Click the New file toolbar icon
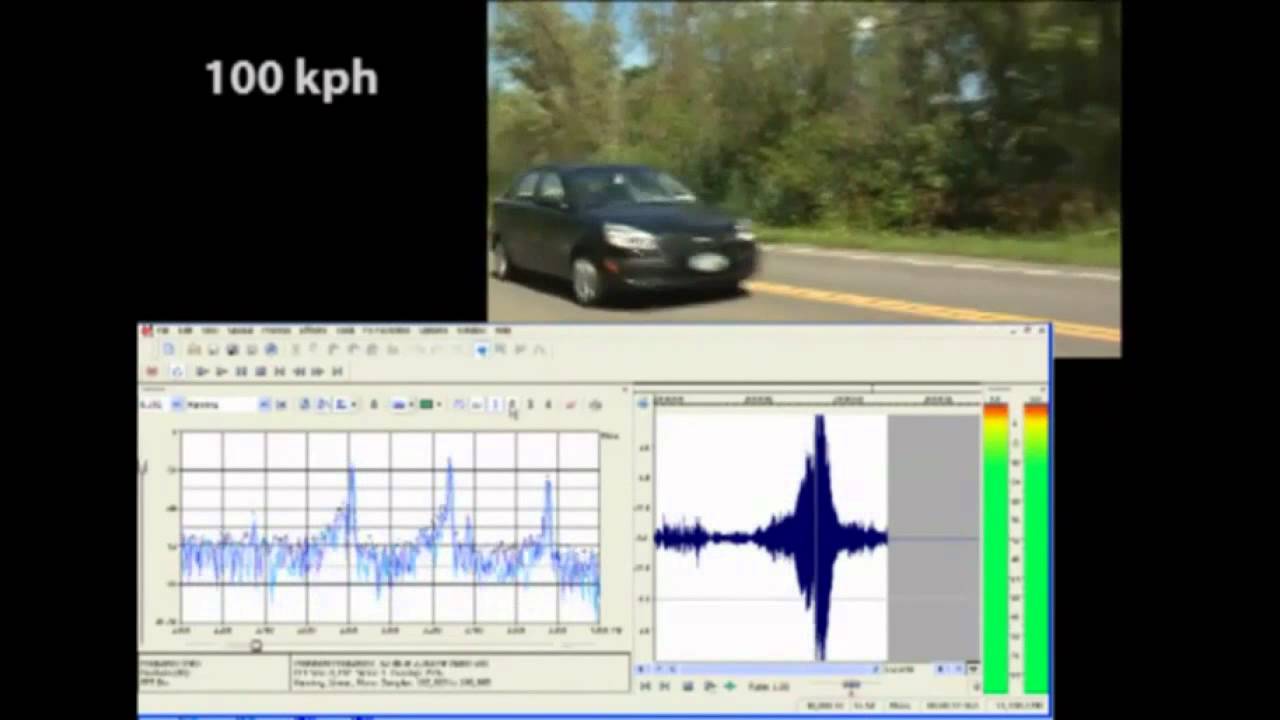This screenshot has width=1280, height=720. [168, 349]
